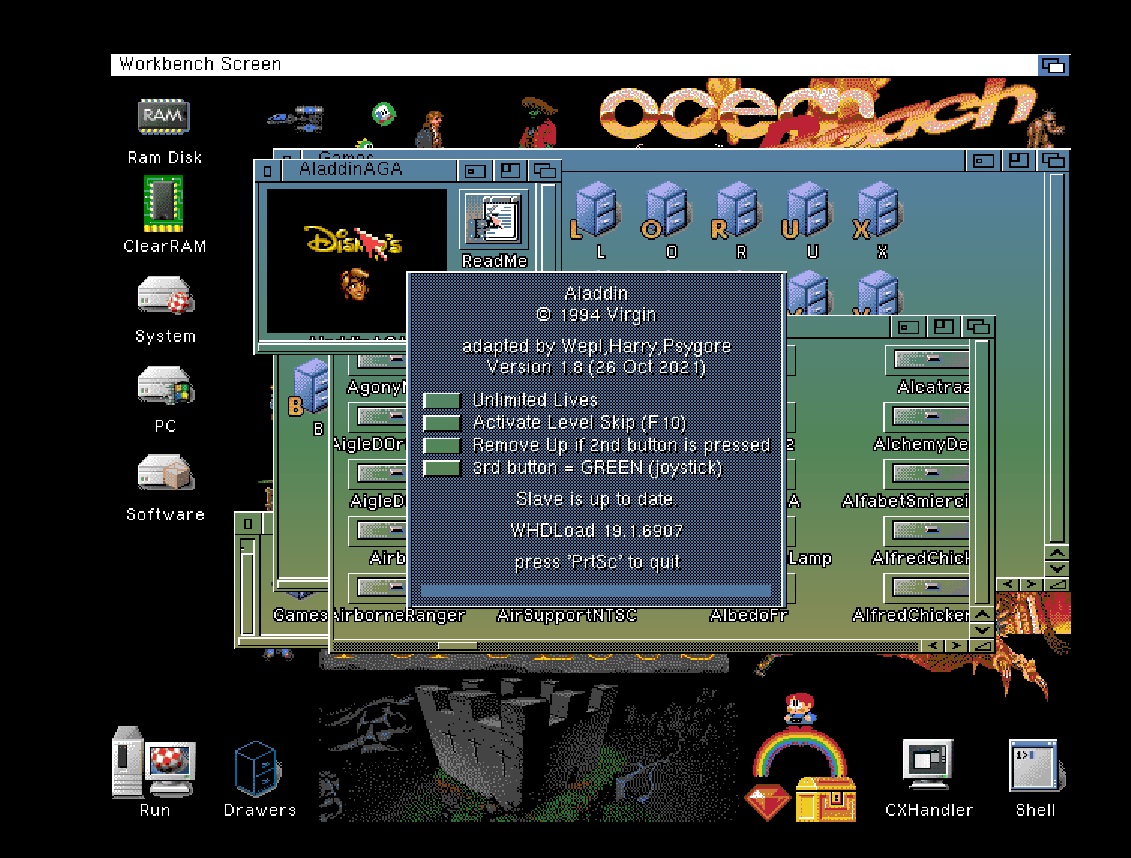The height and width of the screenshot is (858, 1131).
Task: Click the 'WHDLoad 19.1.6907' text
Action: click(597, 531)
